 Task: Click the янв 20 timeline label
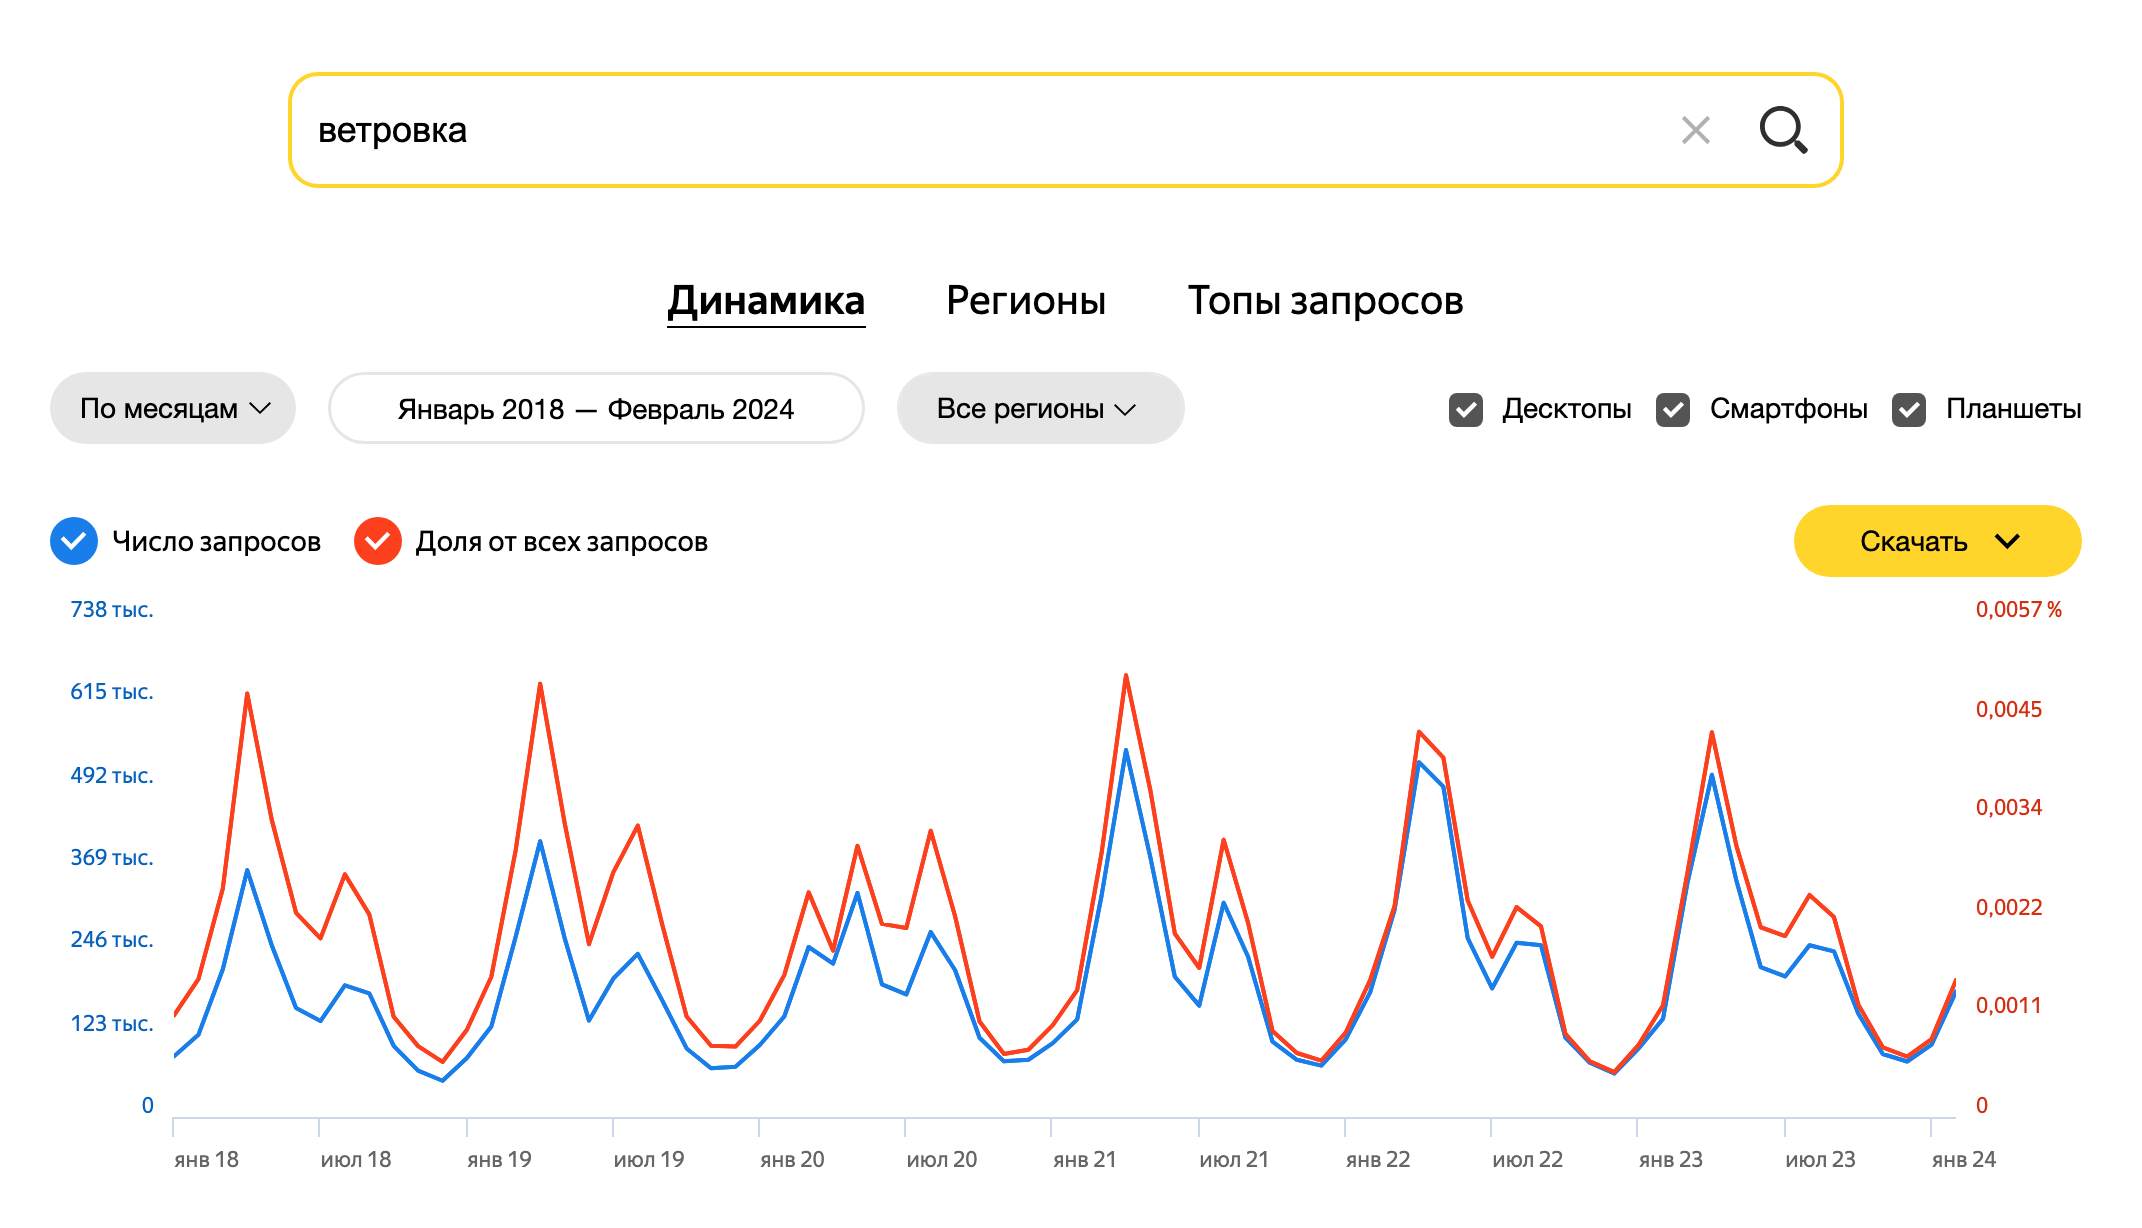792,1159
